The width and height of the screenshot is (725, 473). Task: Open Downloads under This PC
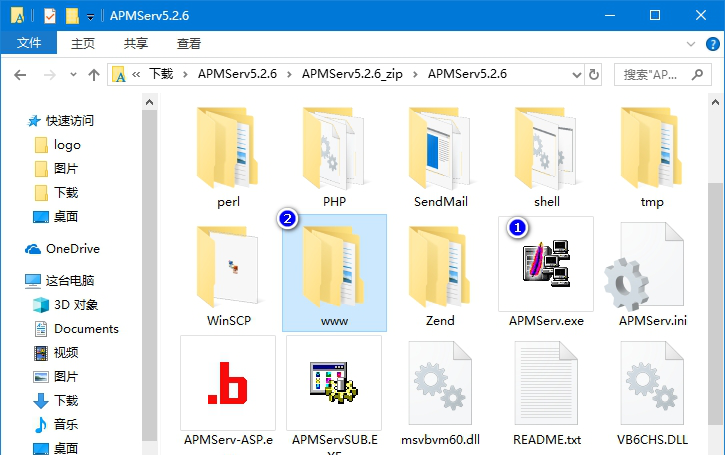(56, 400)
